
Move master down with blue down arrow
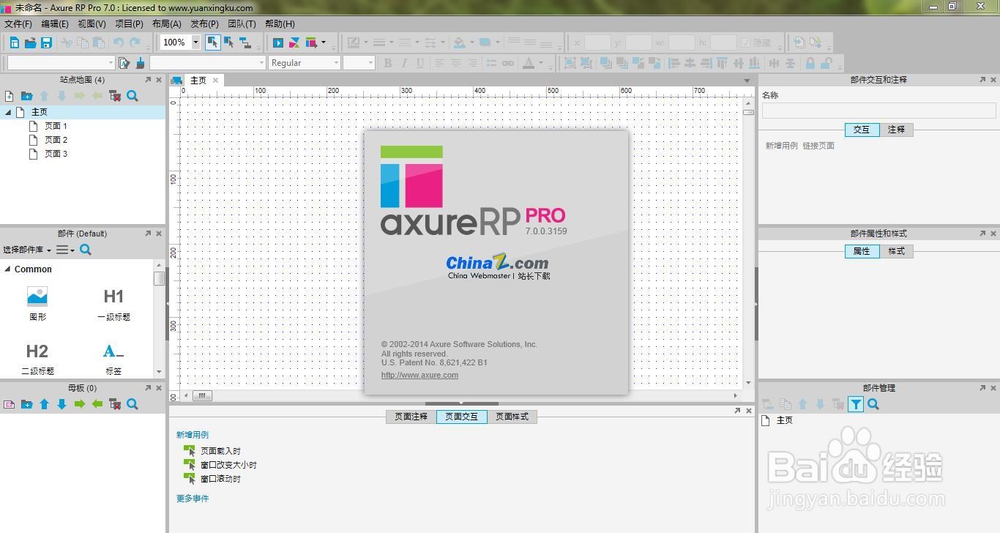[x=62, y=404]
